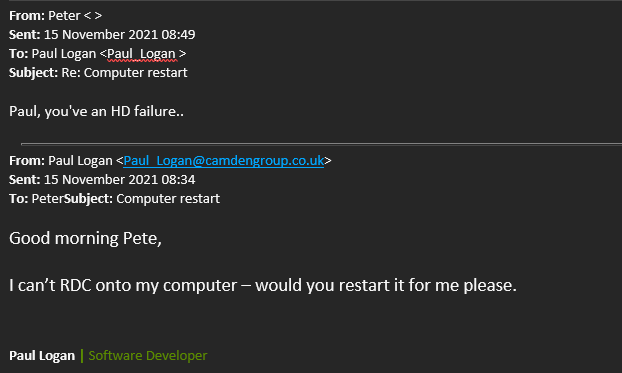Image resolution: width=622 pixels, height=373 pixels.
Task: Select the 15 November 2021 08:34 sent timestamp
Action: 119,180
